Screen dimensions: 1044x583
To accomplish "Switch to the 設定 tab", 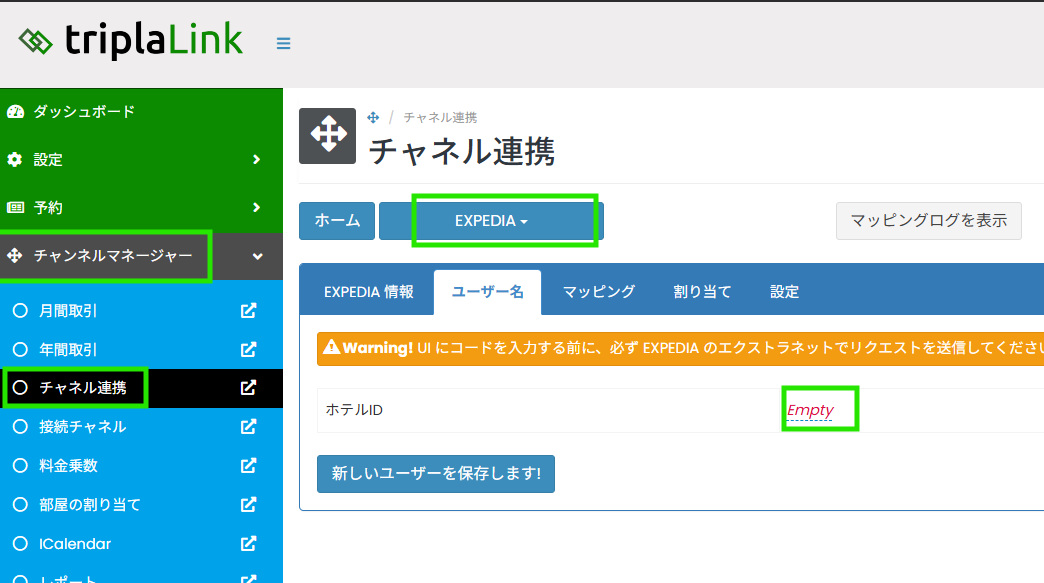I will pos(784,292).
